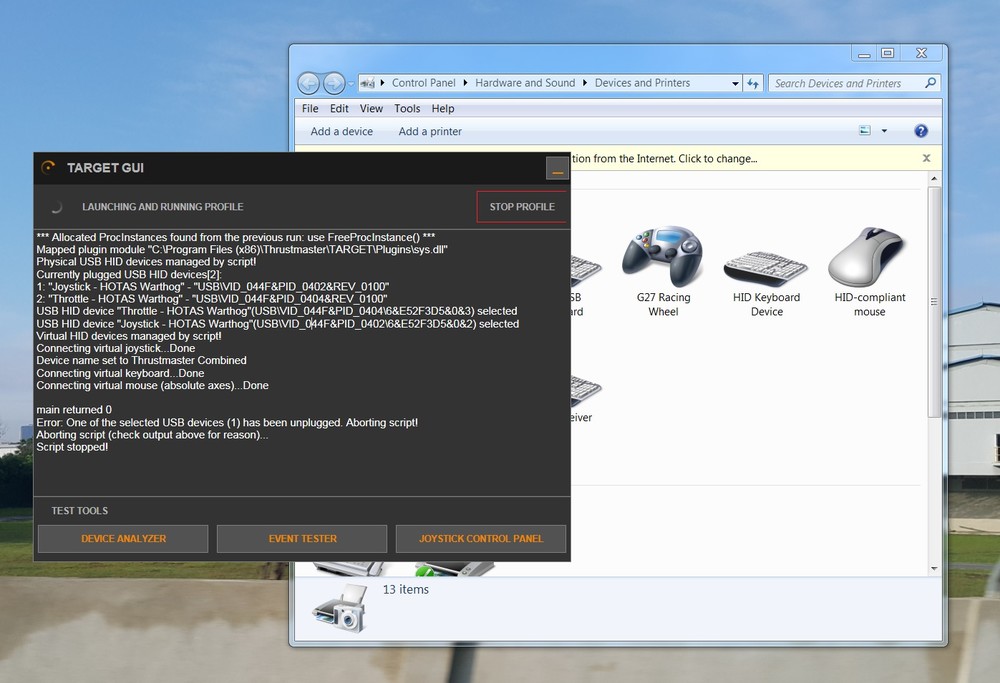Viewport: 1000px width, 683px height.
Task: Expand the arrow after Hardware and Sound
Action: coord(585,83)
